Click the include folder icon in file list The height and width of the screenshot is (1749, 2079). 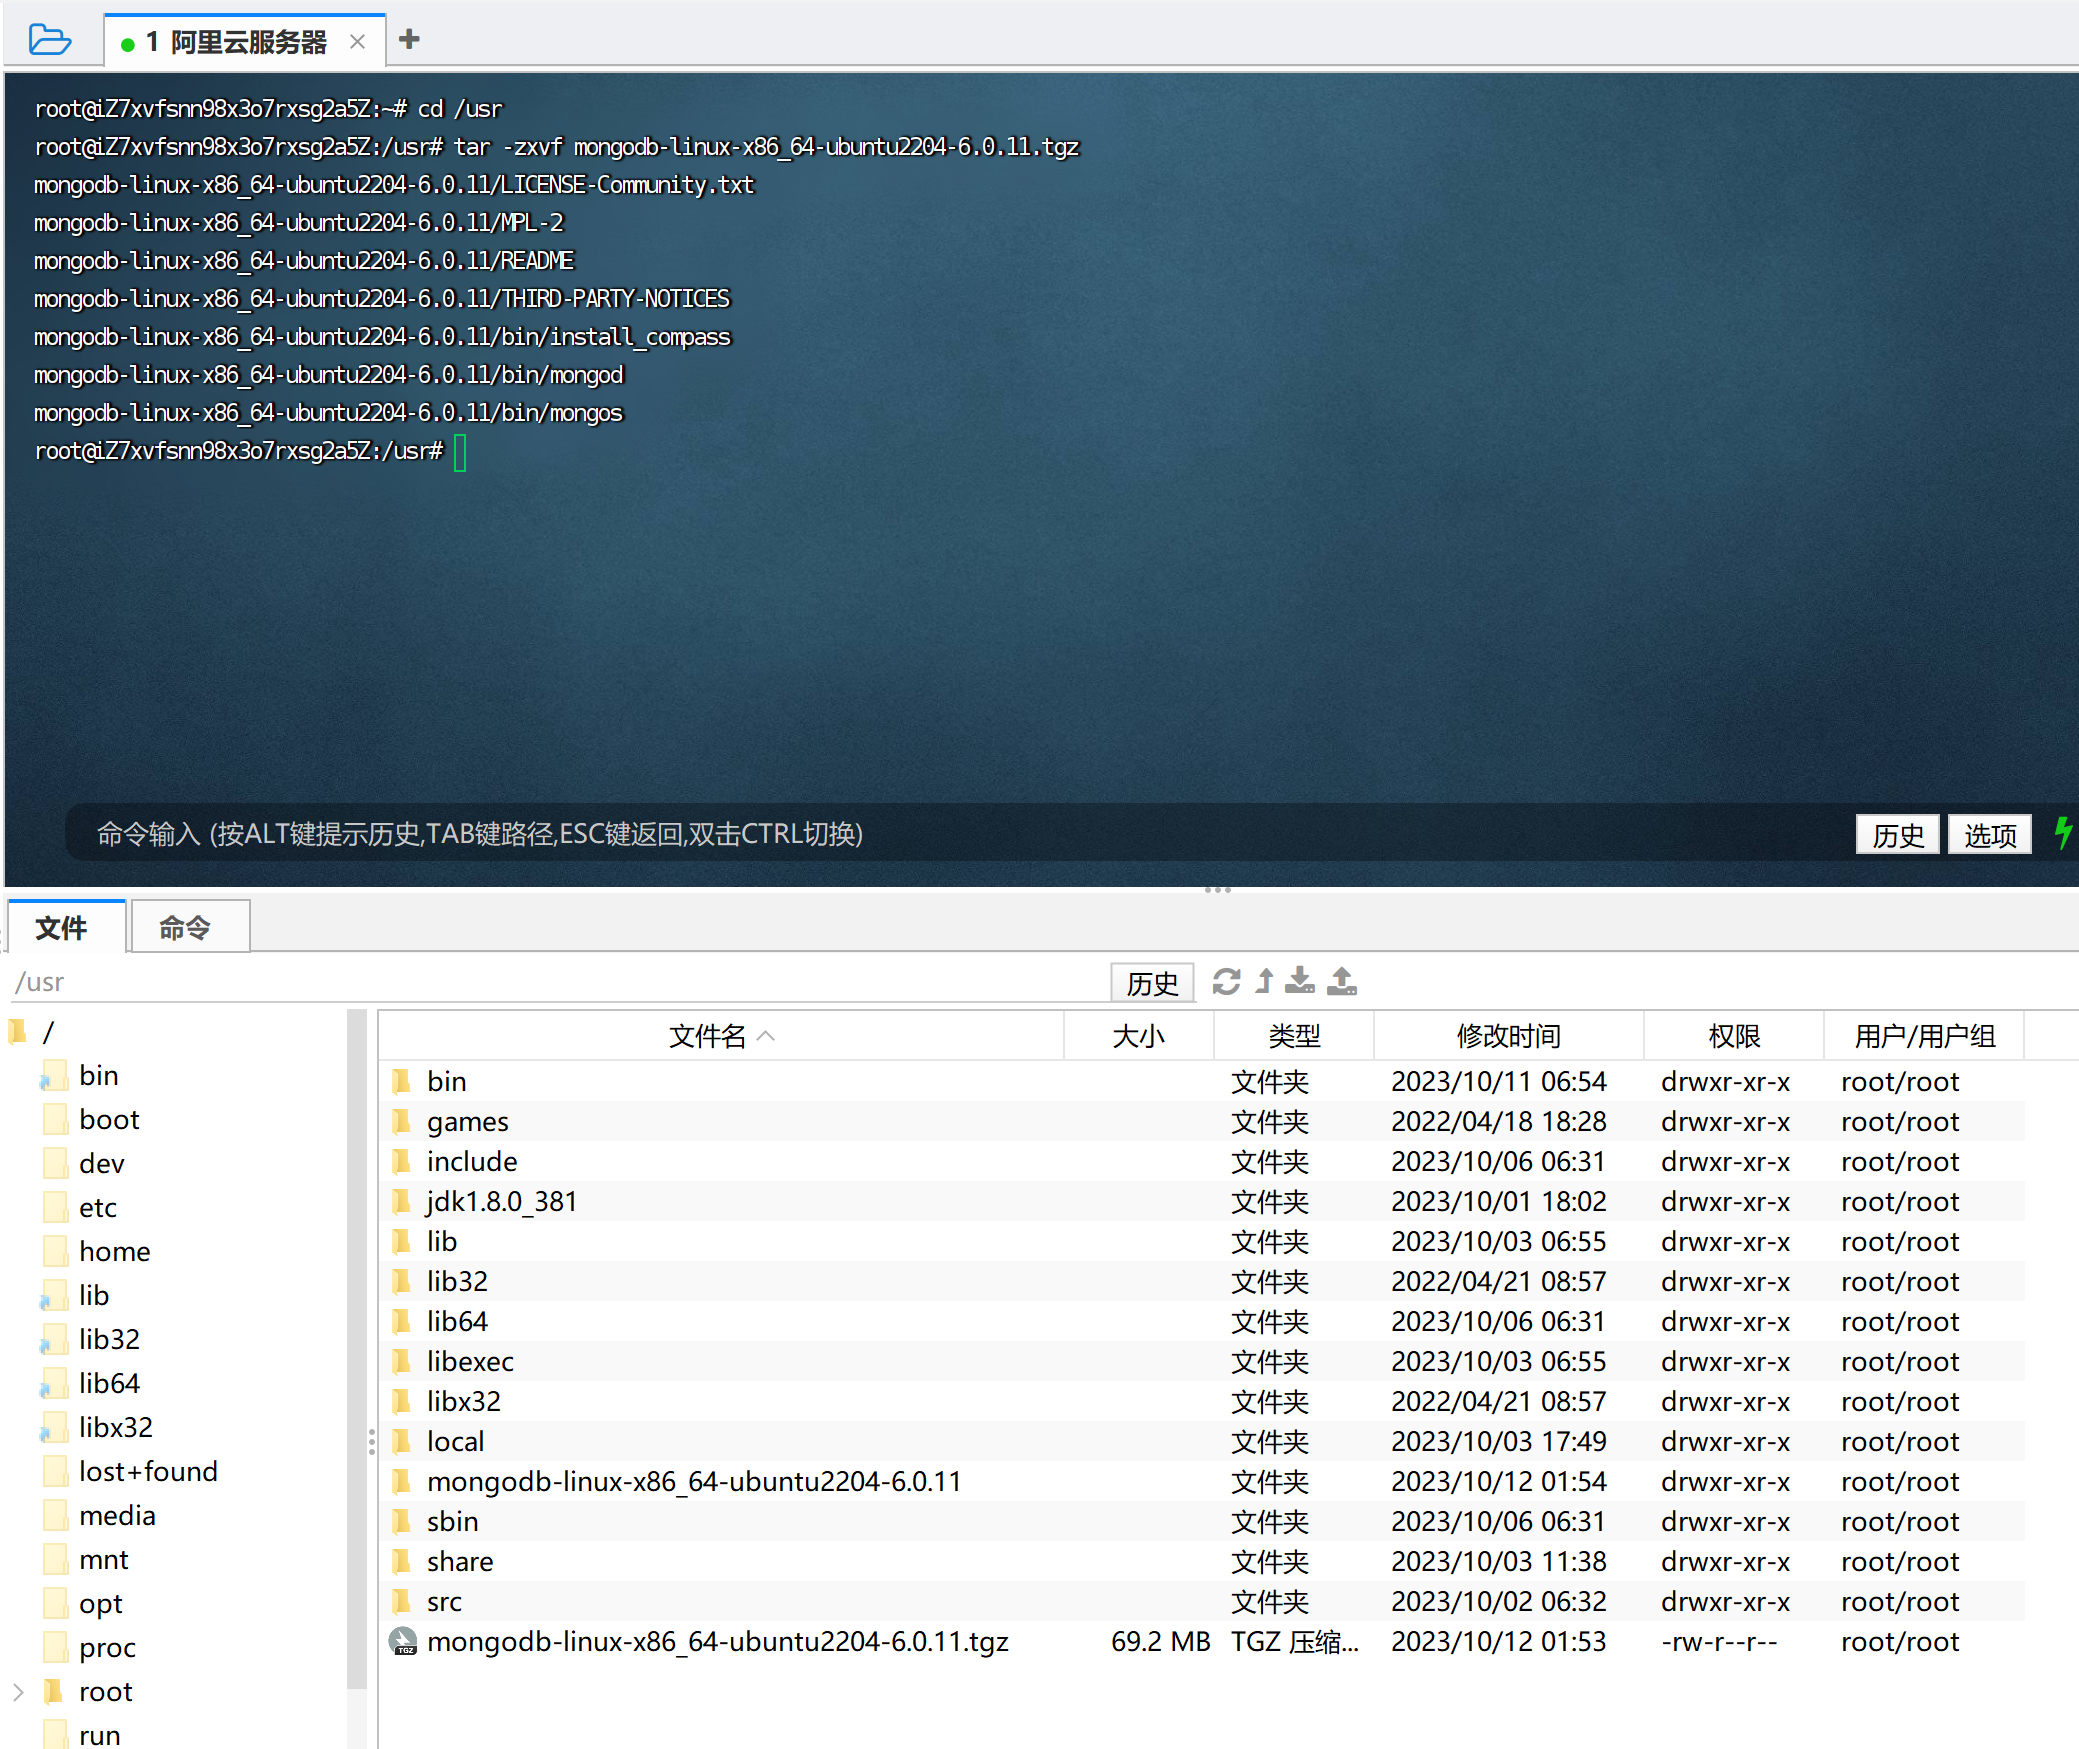pyautogui.click(x=402, y=1161)
